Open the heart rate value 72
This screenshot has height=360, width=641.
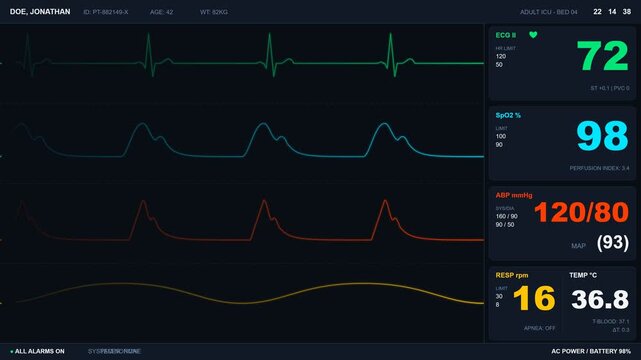[602, 56]
